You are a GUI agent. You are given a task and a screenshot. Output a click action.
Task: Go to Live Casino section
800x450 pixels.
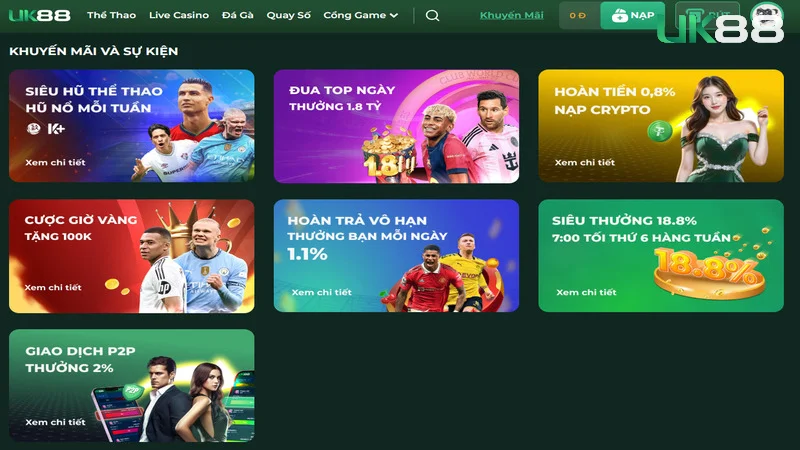[179, 15]
